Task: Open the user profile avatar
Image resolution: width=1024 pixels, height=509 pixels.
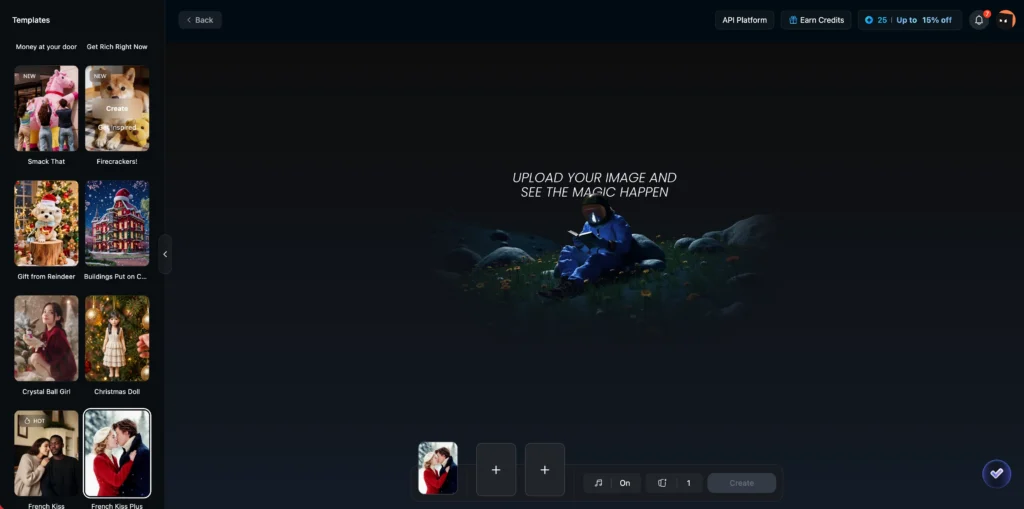Action: [1005, 20]
